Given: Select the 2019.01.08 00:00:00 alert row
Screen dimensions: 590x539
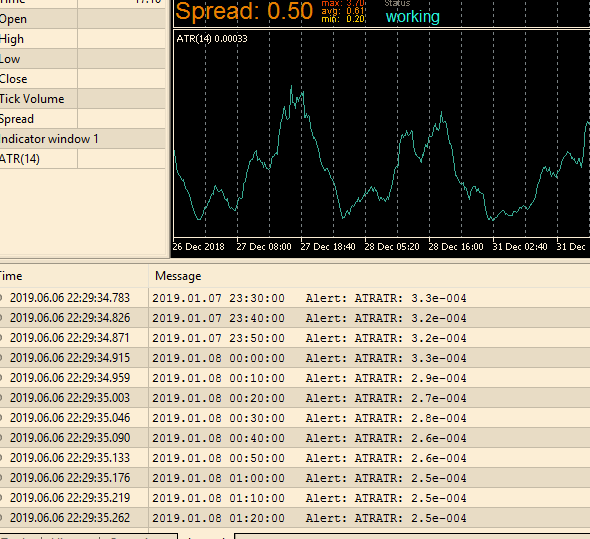Looking at the screenshot, I should [295, 358].
